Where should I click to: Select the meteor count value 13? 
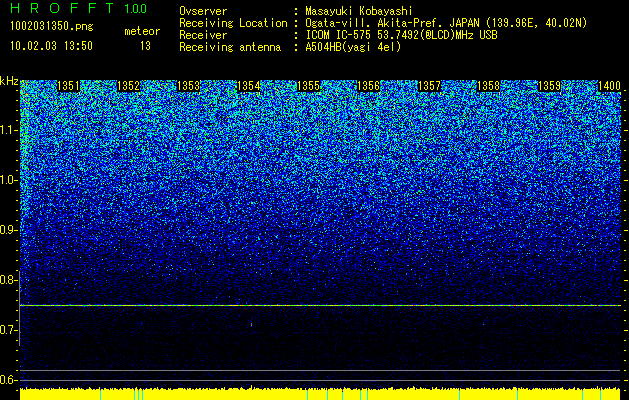click(145, 46)
